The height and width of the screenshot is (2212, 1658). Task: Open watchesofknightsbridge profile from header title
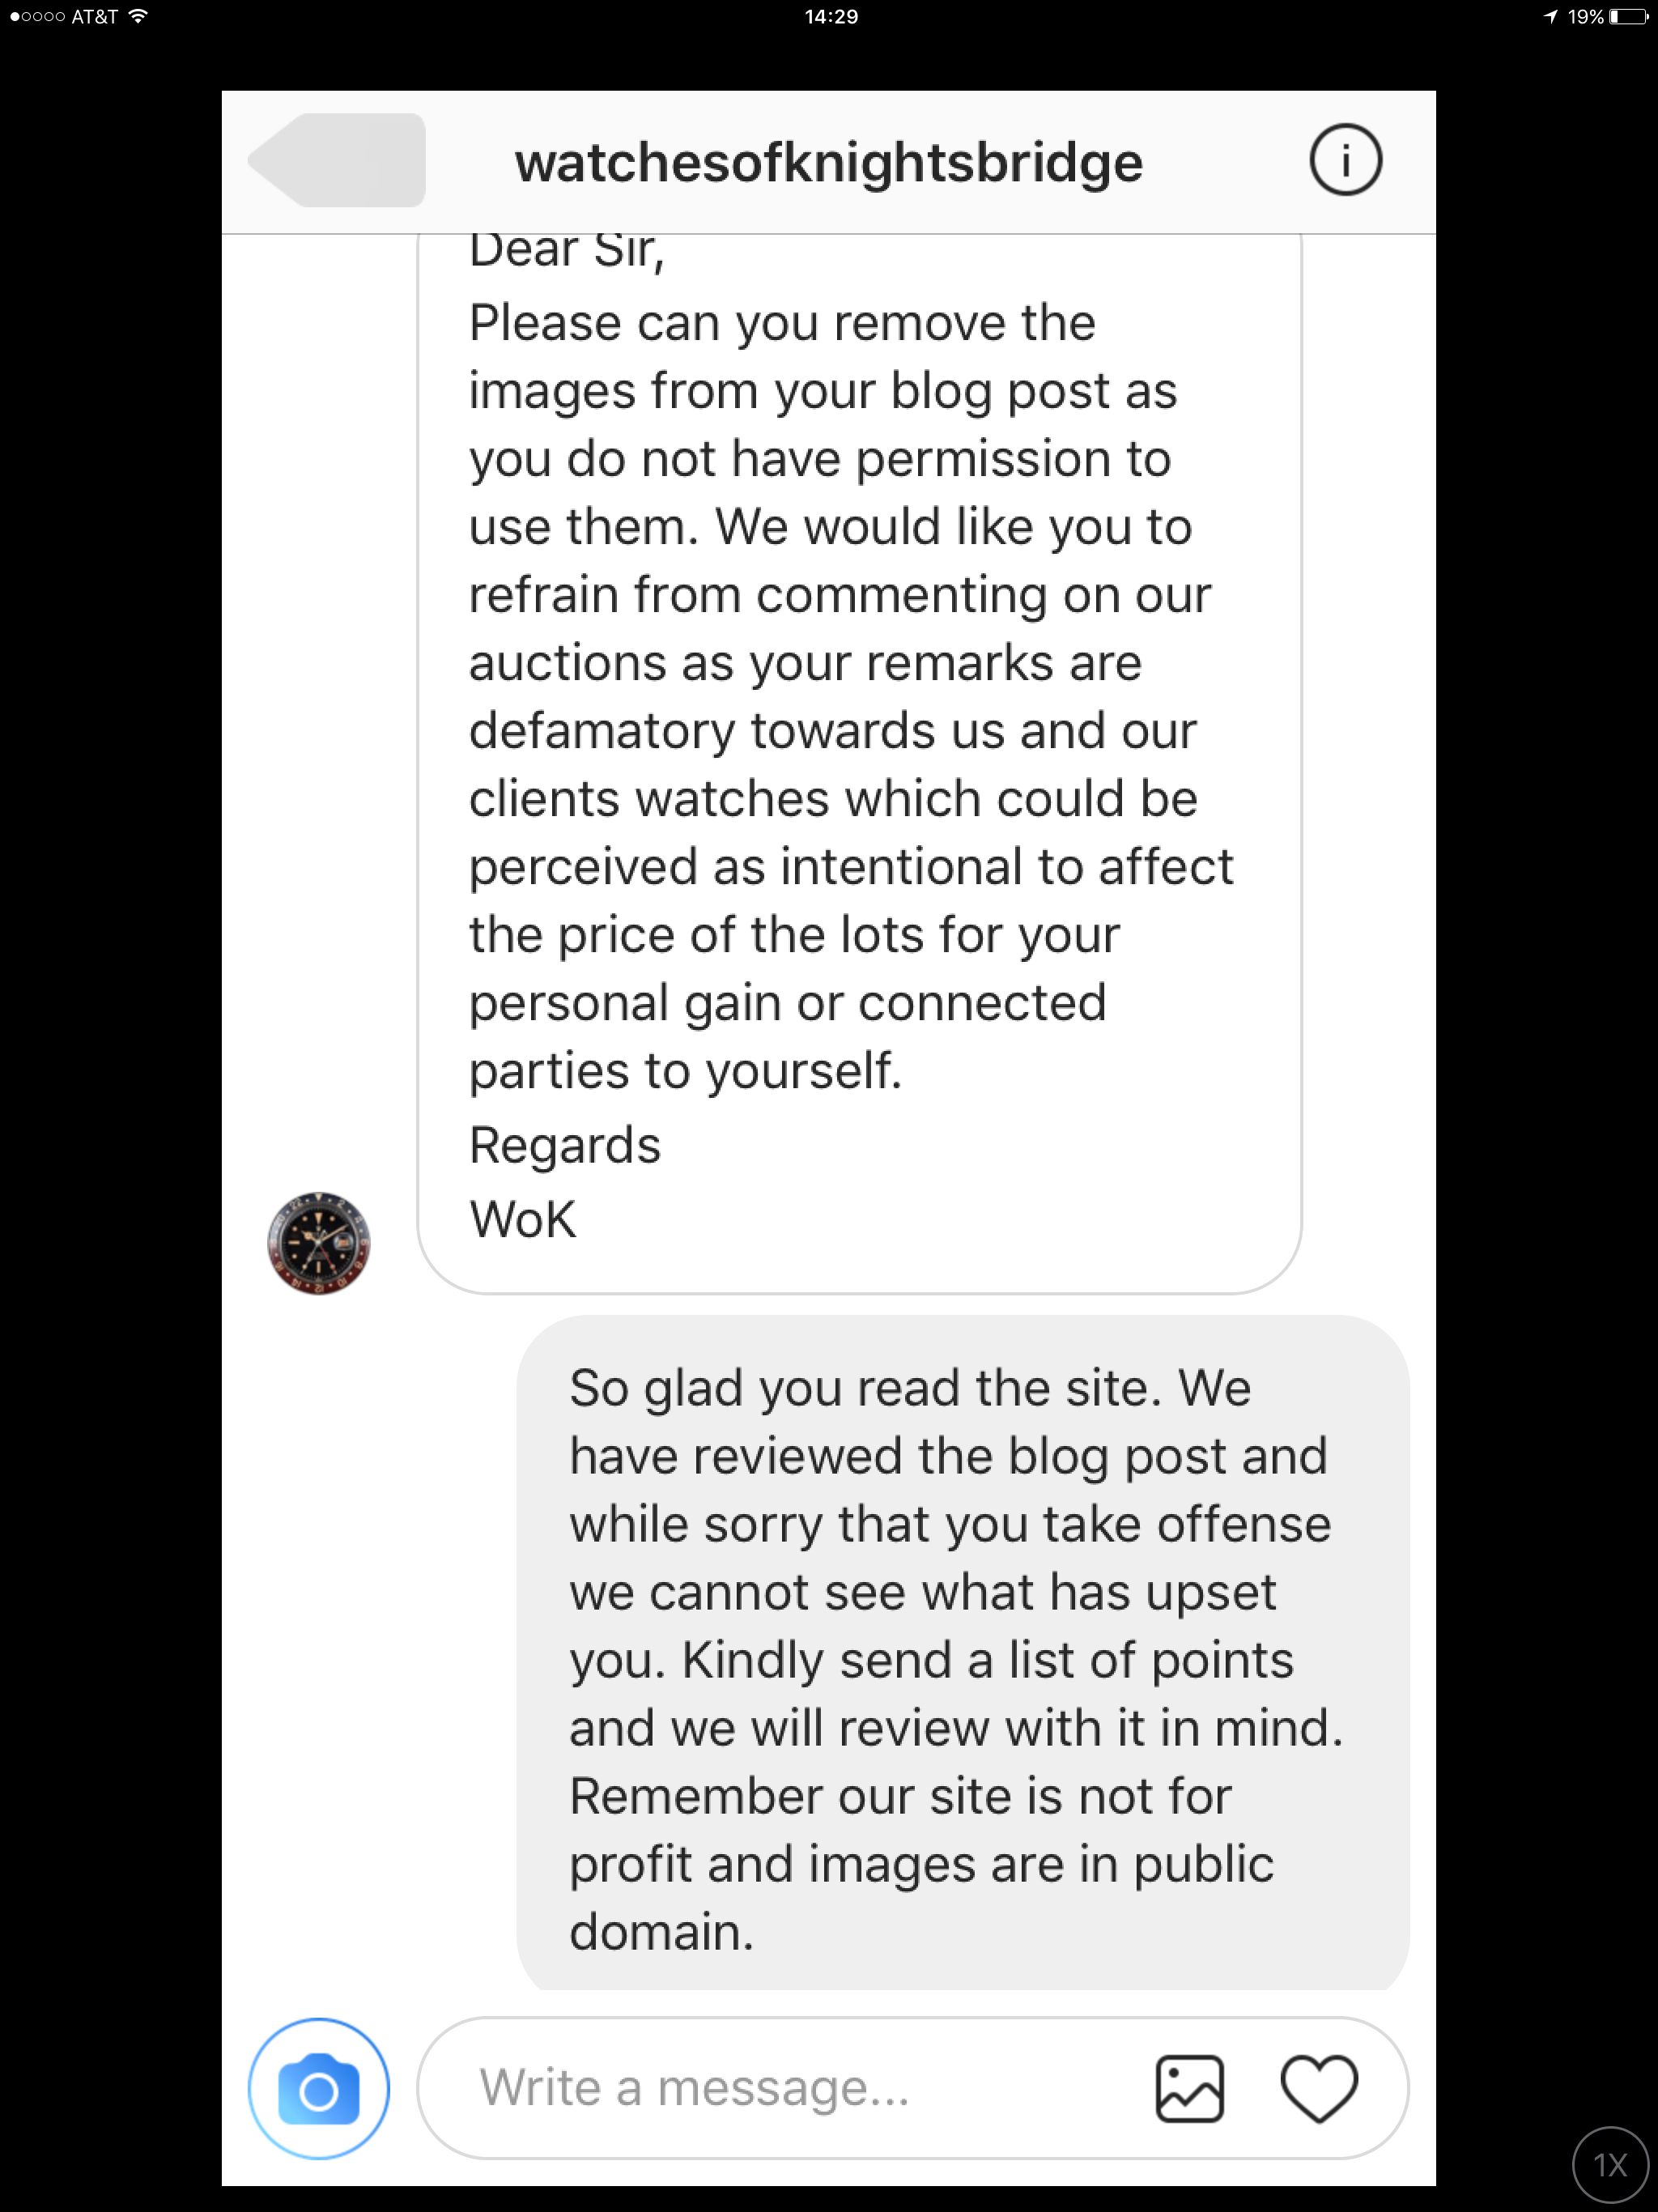coord(828,162)
